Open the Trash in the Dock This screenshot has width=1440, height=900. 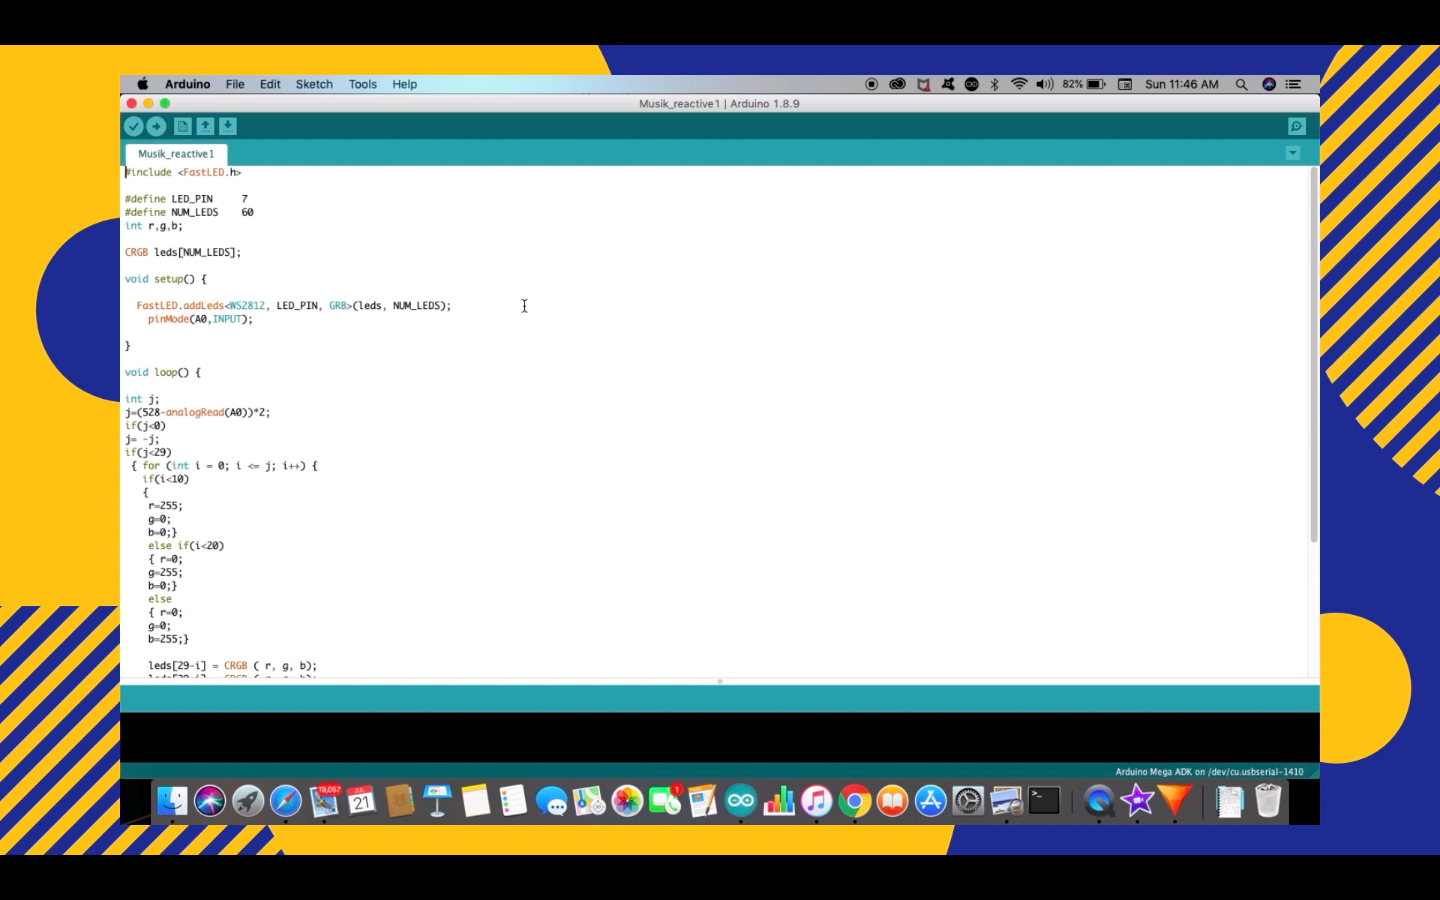(x=1268, y=801)
